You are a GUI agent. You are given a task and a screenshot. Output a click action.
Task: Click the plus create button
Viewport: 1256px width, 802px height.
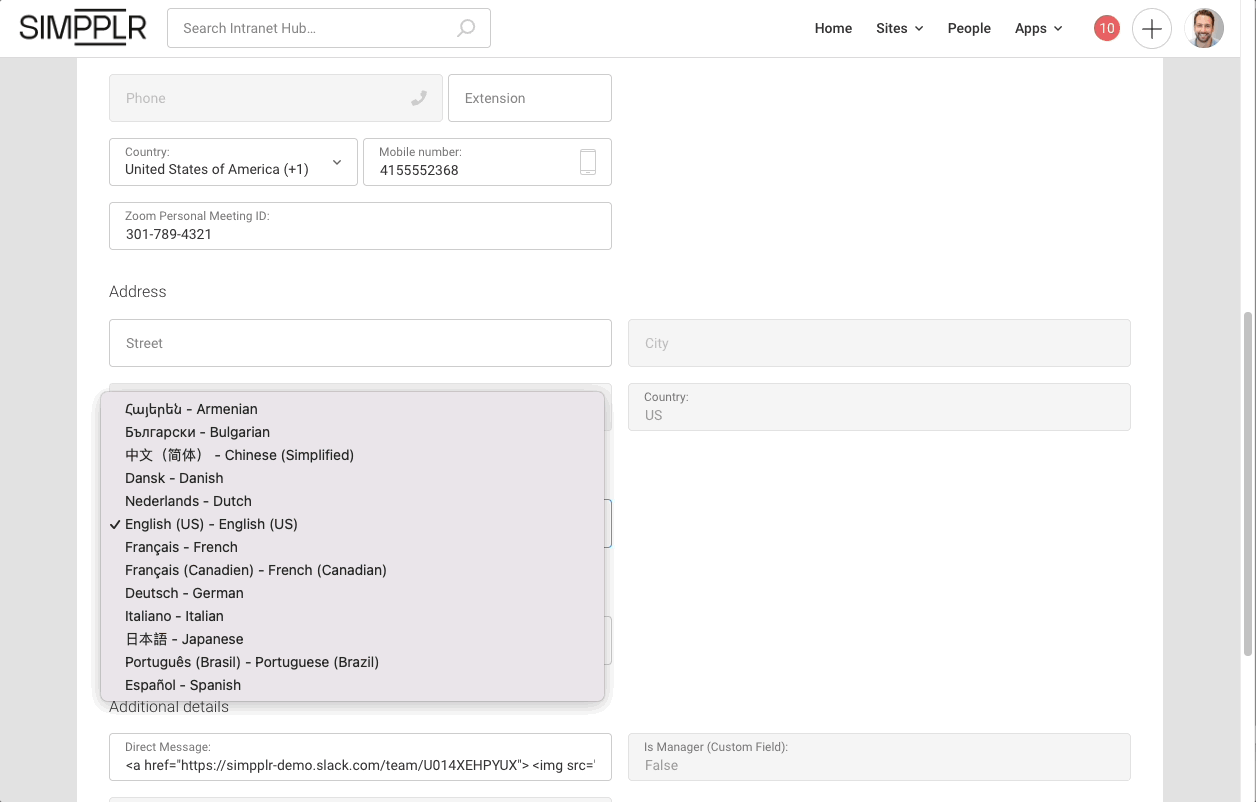click(1152, 29)
